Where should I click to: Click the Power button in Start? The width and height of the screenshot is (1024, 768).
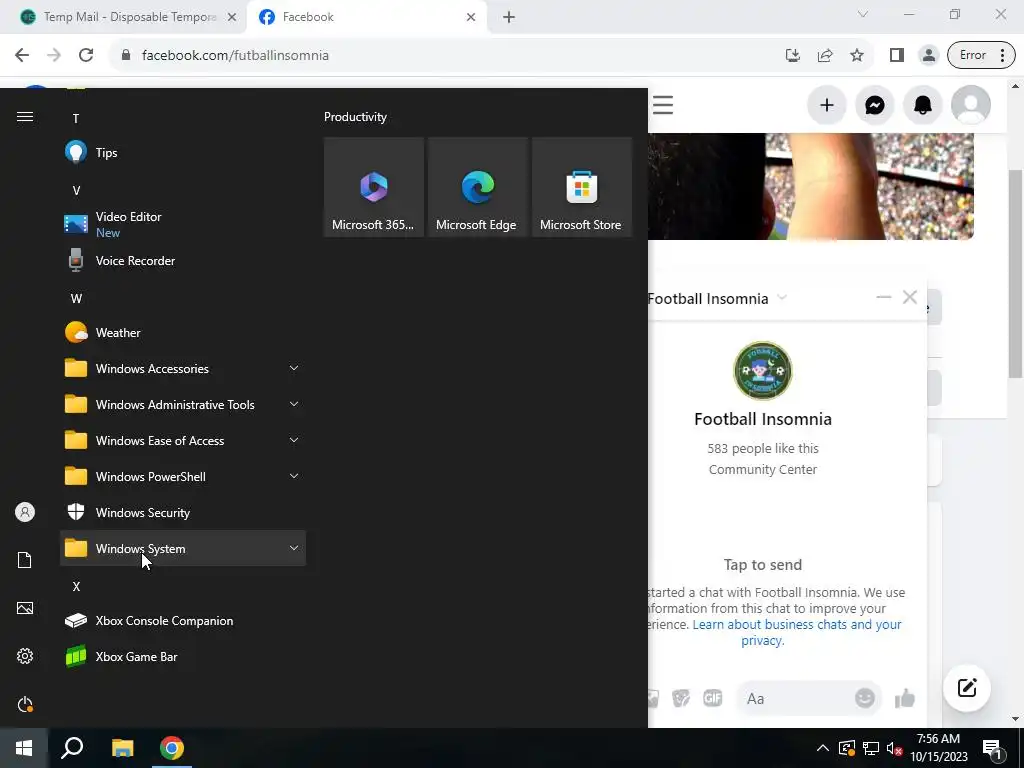[25, 704]
